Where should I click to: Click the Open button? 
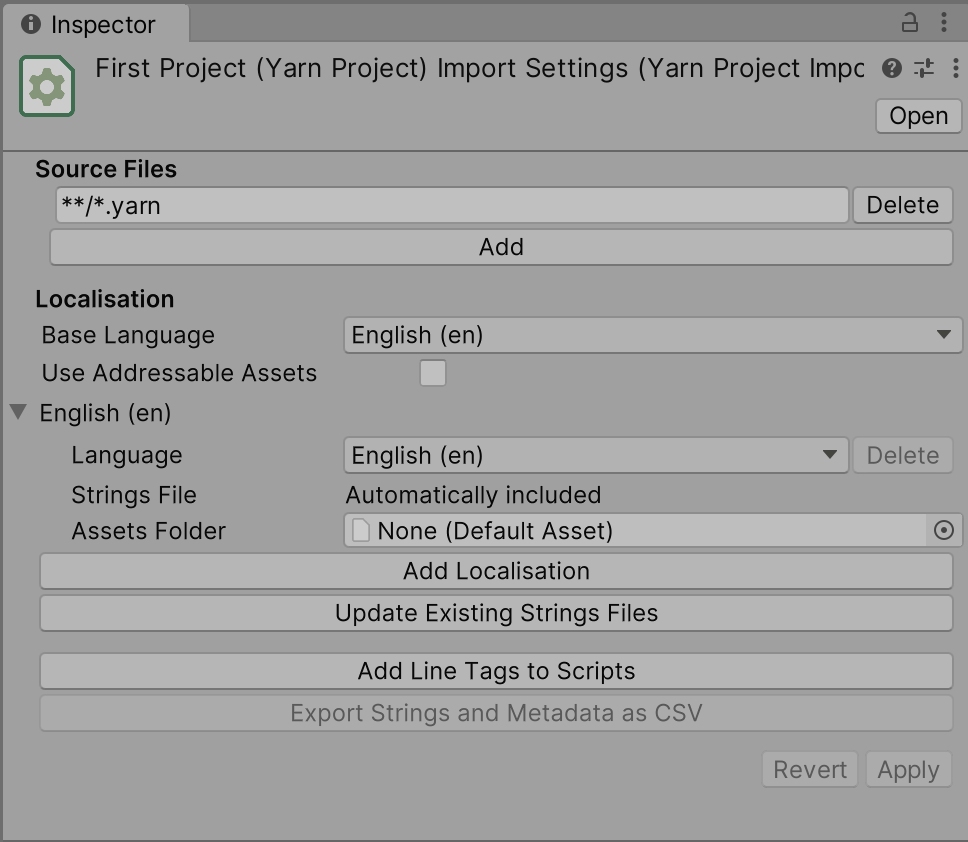click(918, 116)
